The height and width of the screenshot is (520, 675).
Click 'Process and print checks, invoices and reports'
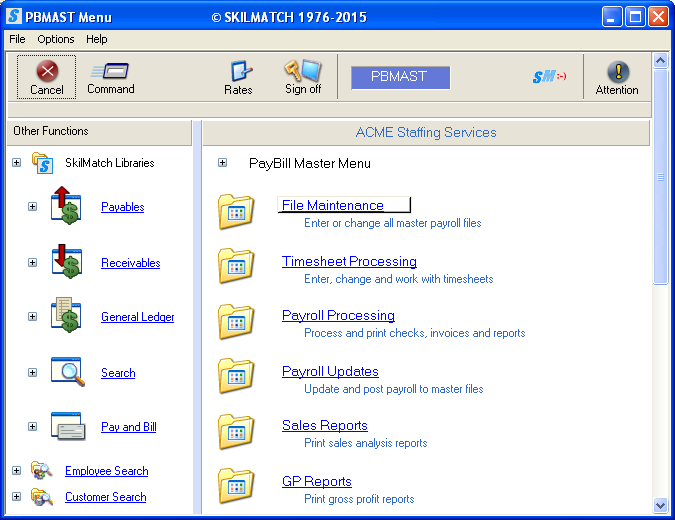[415, 333]
